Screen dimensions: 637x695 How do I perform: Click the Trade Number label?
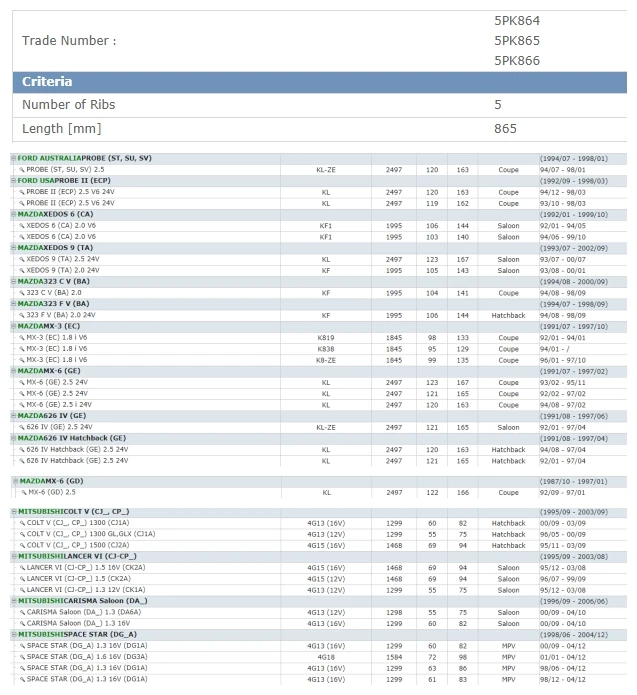(69, 41)
